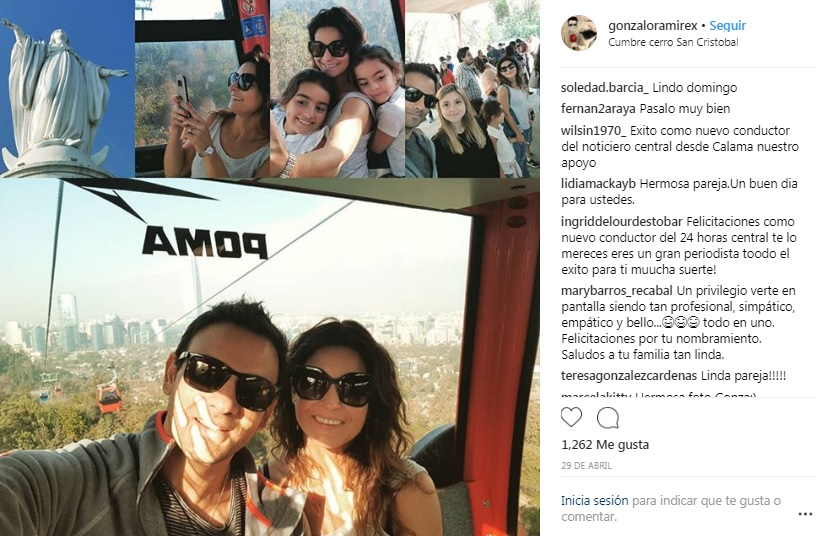Viewport: 816px width, 536px height.
Task: Follow the account with Seguir
Action: point(728,25)
